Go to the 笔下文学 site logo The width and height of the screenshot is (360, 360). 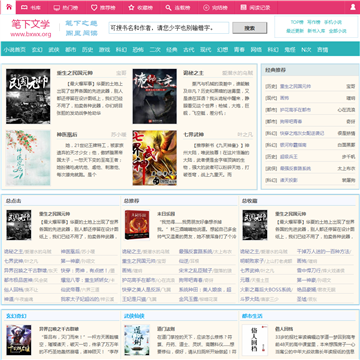coord(31,28)
